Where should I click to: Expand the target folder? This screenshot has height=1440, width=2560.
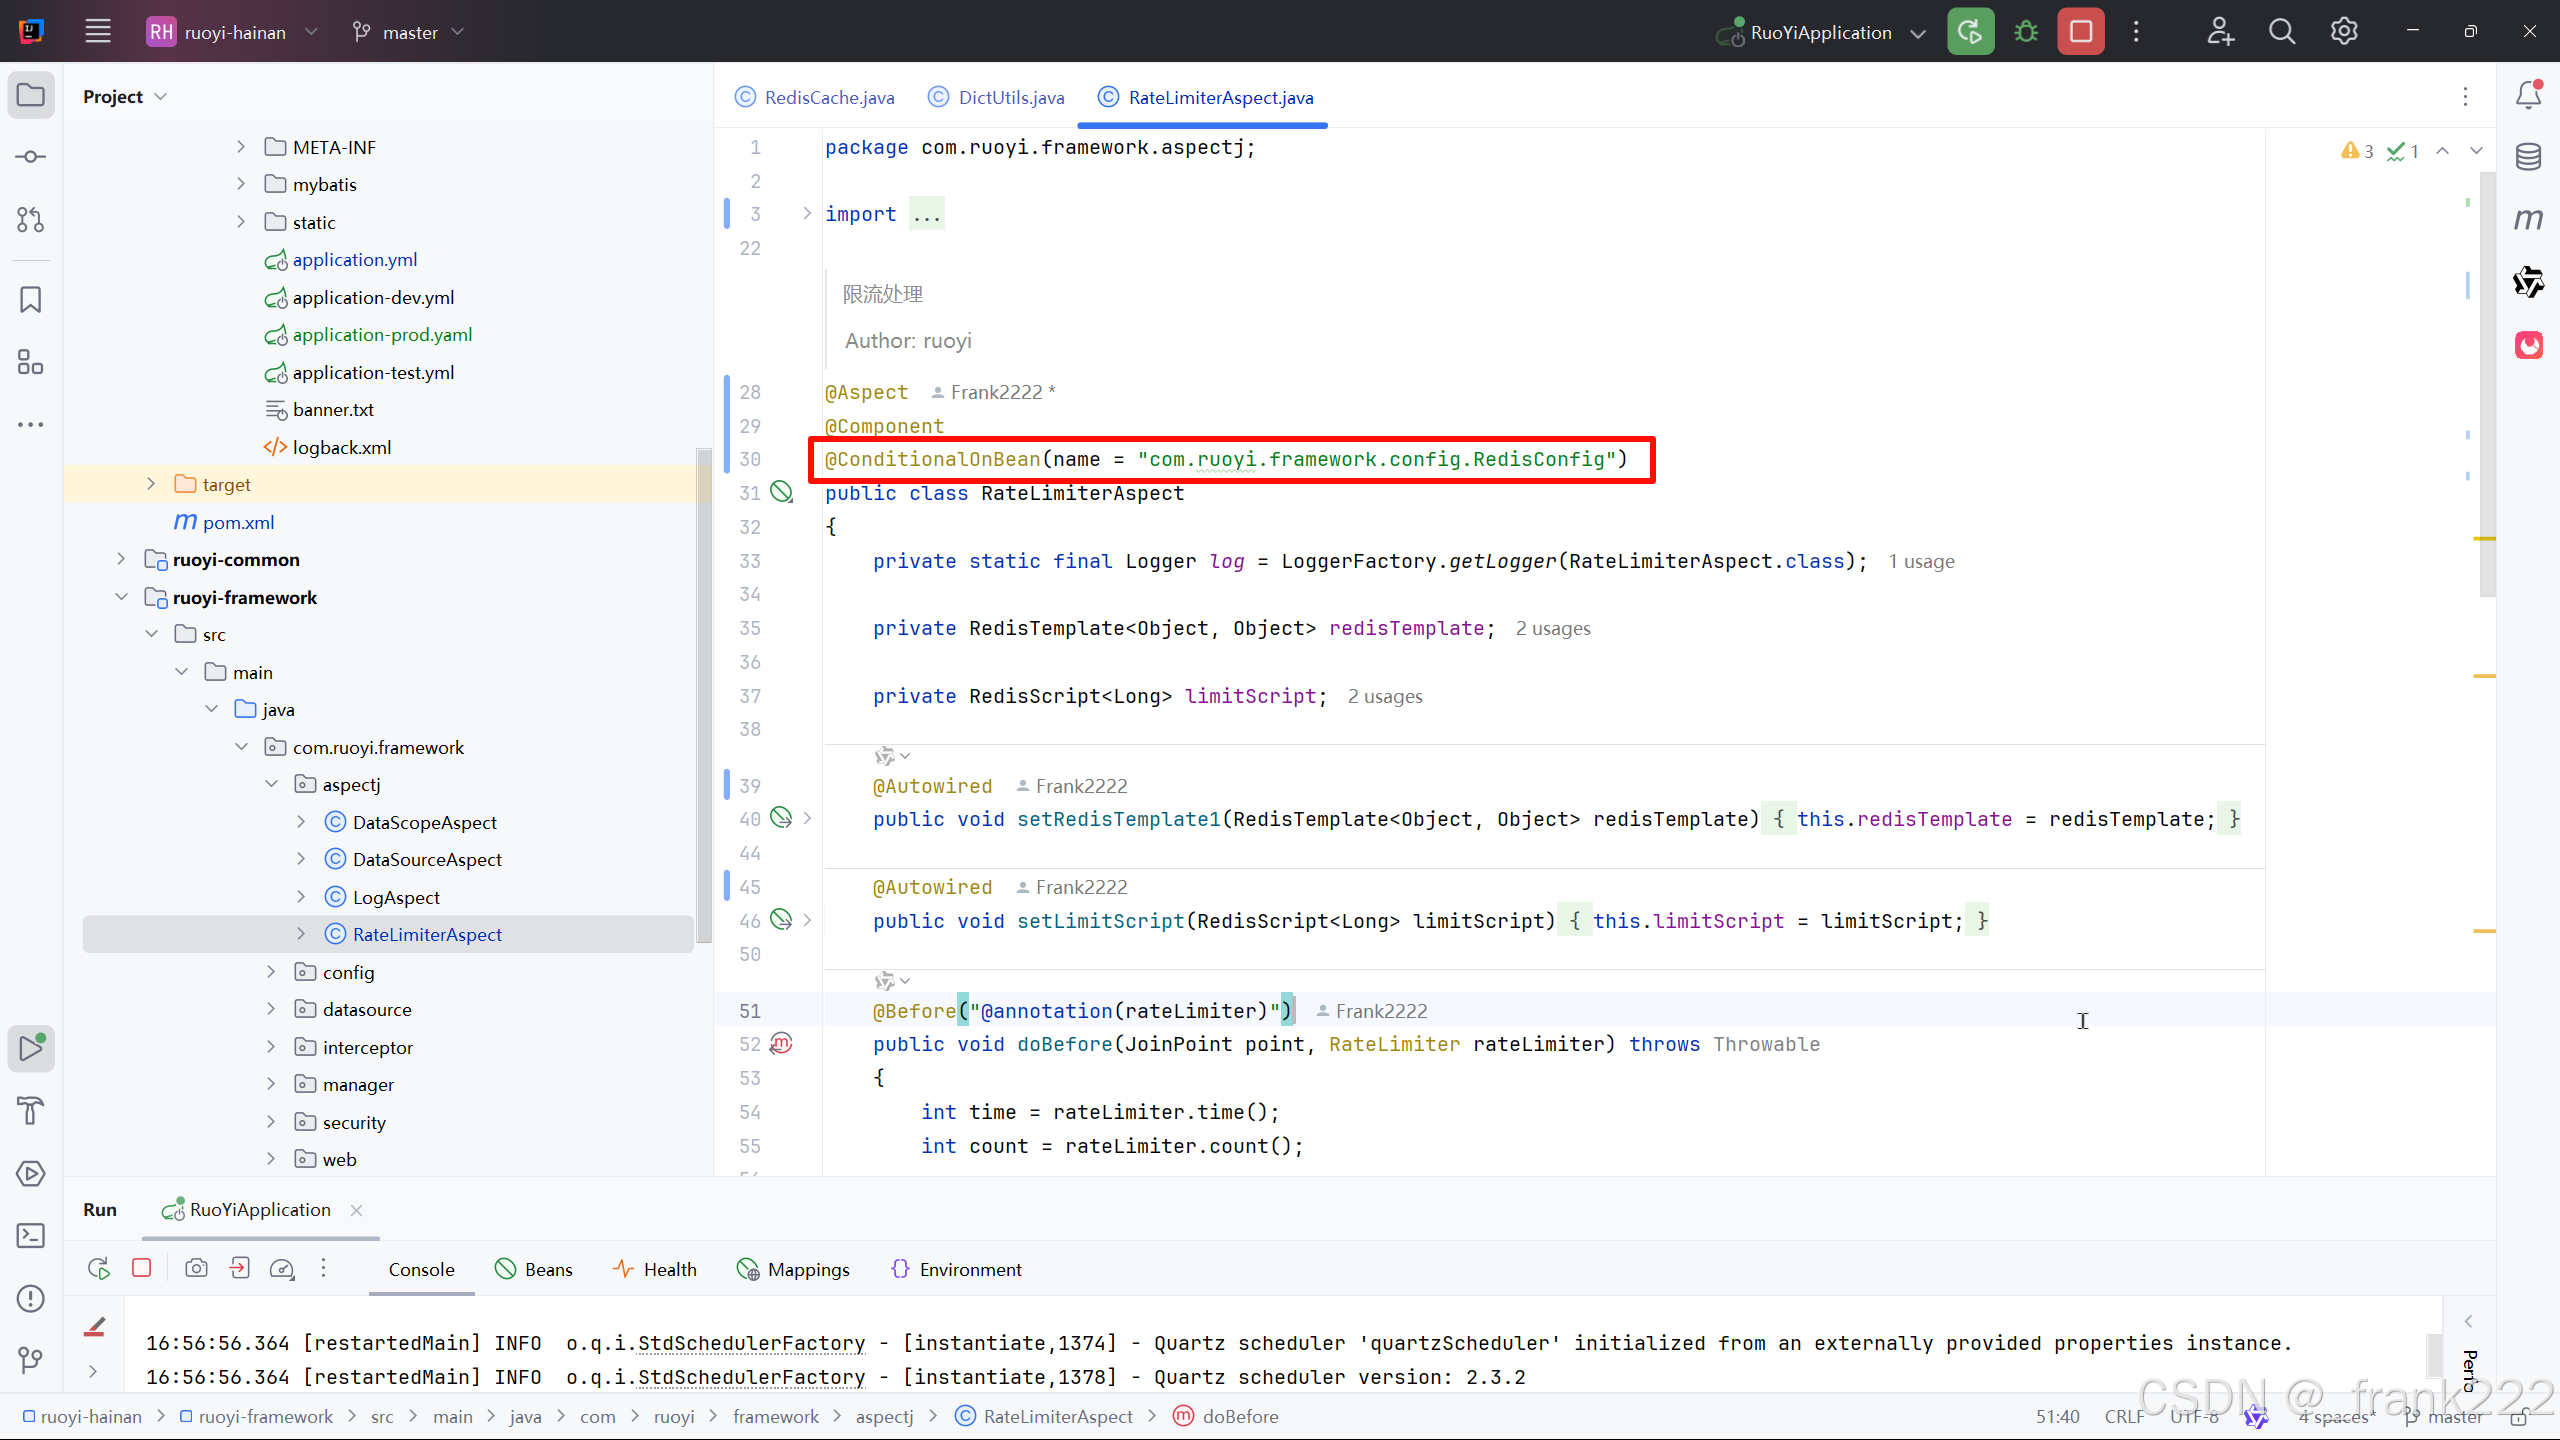point(151,484)
